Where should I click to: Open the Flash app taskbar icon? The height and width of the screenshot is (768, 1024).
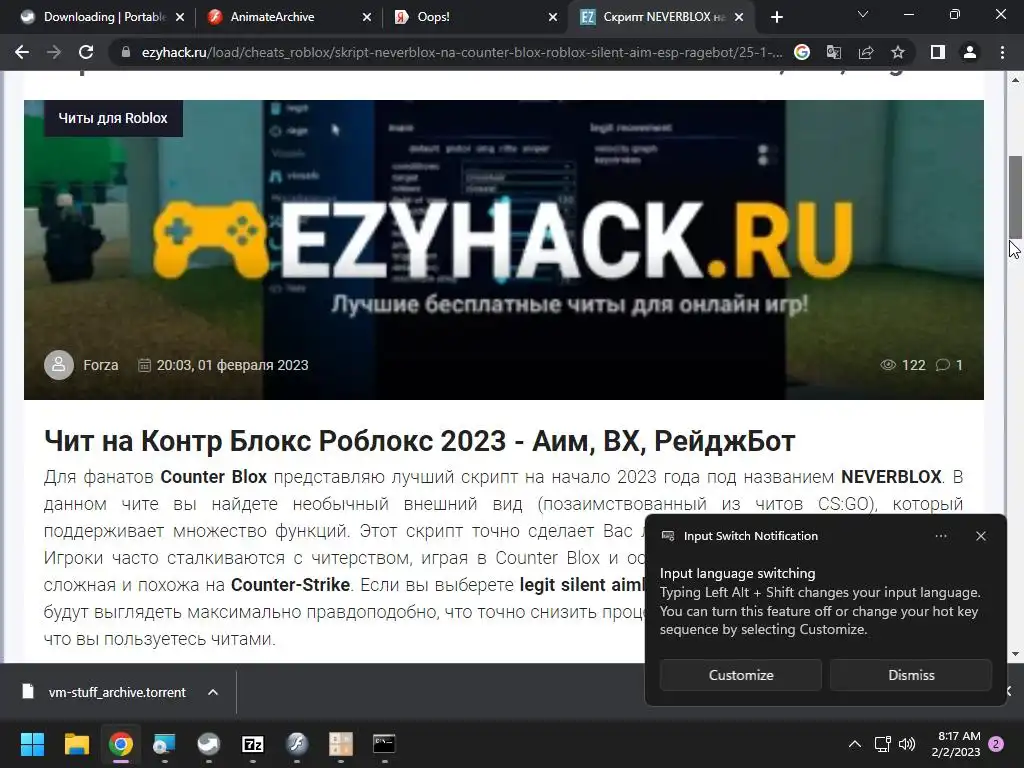[296, 744]
